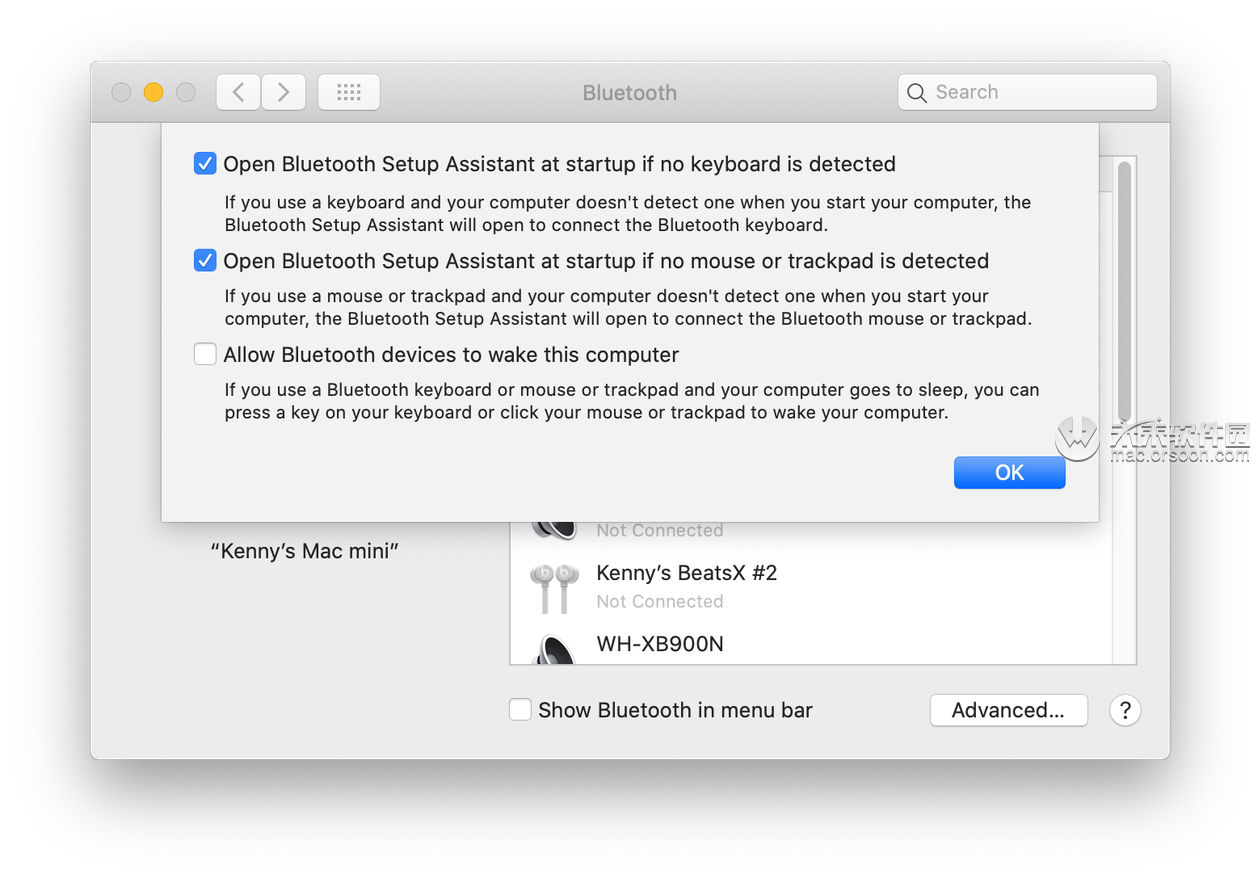The height and width of the screenshot is (879, 1260).
Task: Confirm the dialog with OK
Action: [1009, 473]
